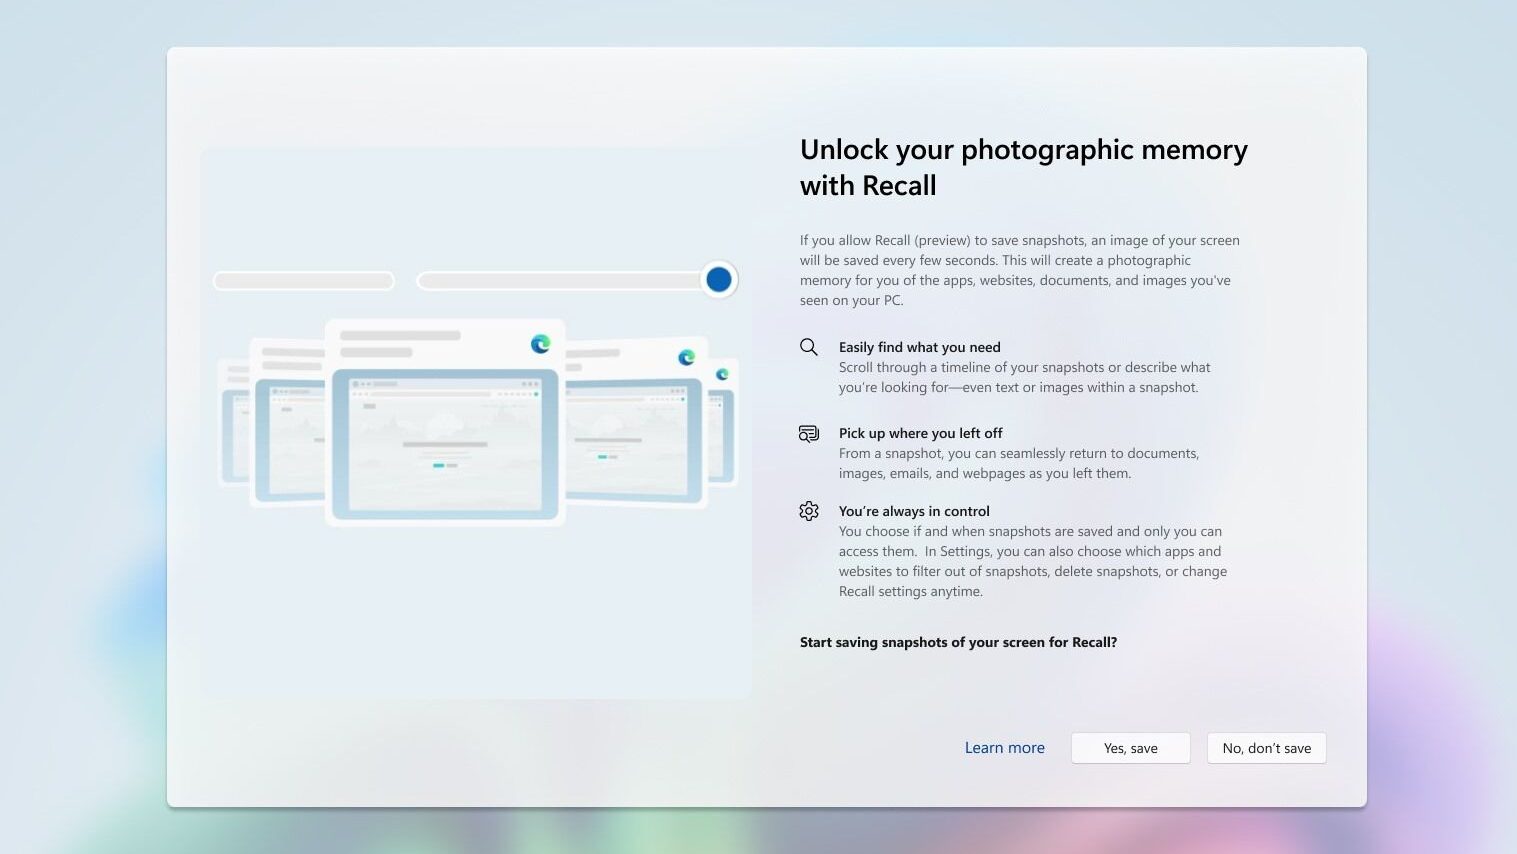The image size is (1517, 854).
Task: Click the magnifying glass search icon
Action: pos(809,347)
